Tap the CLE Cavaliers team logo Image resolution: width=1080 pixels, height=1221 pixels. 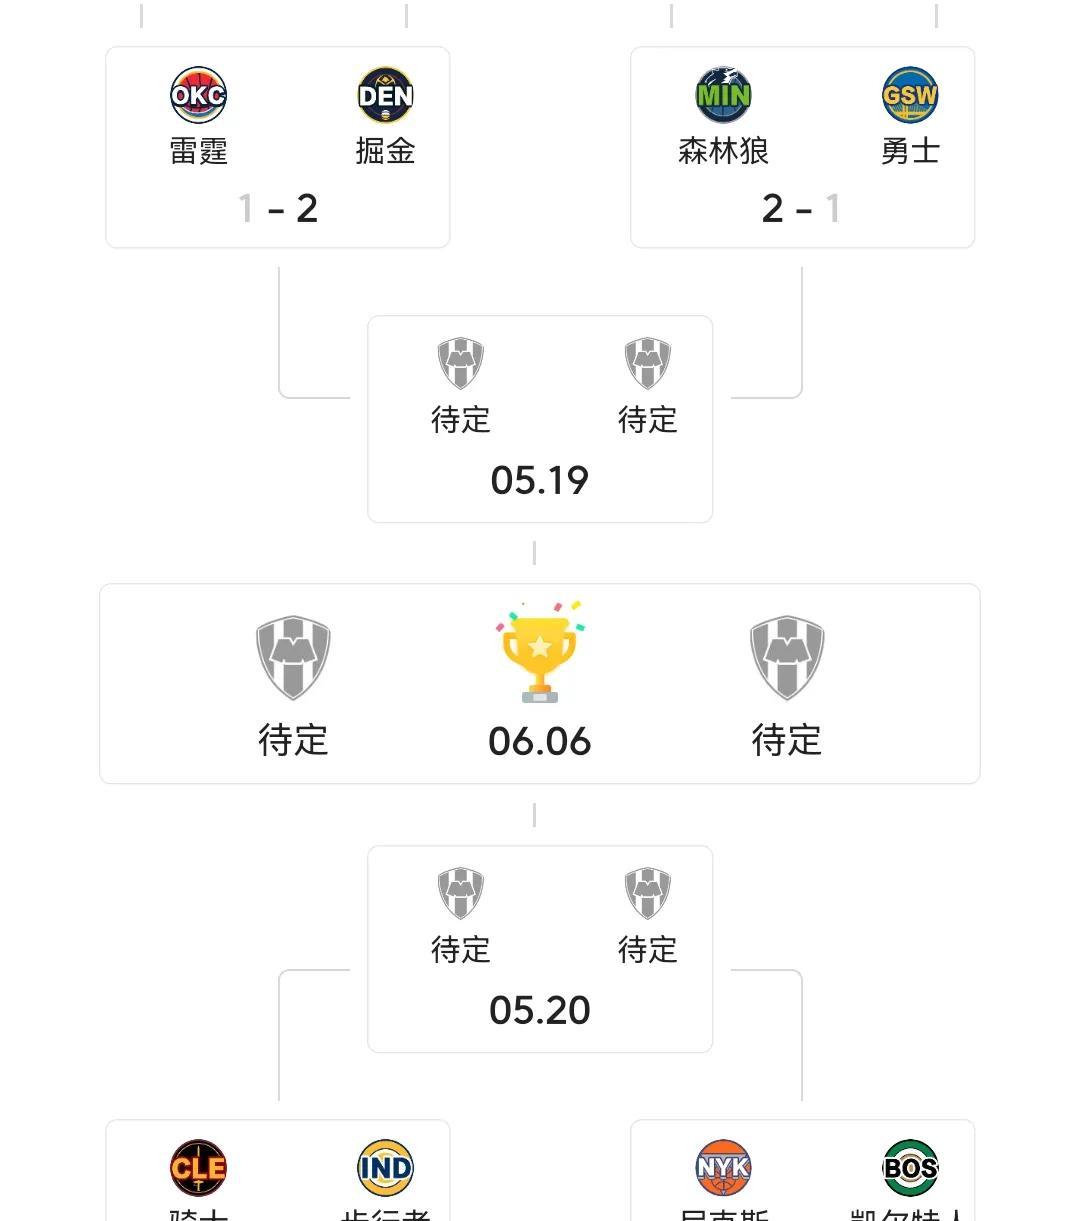pyautogui.click(x=198, y=1167)
